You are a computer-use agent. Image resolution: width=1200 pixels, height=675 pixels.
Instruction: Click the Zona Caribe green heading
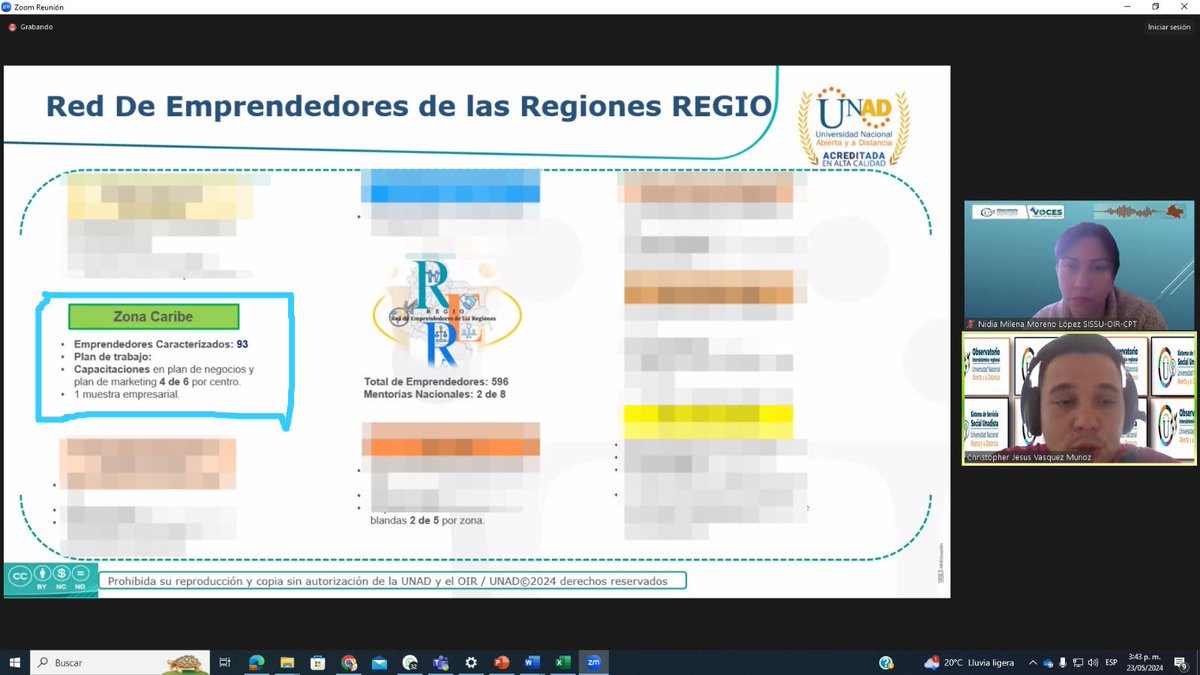(x=153, y=316)
